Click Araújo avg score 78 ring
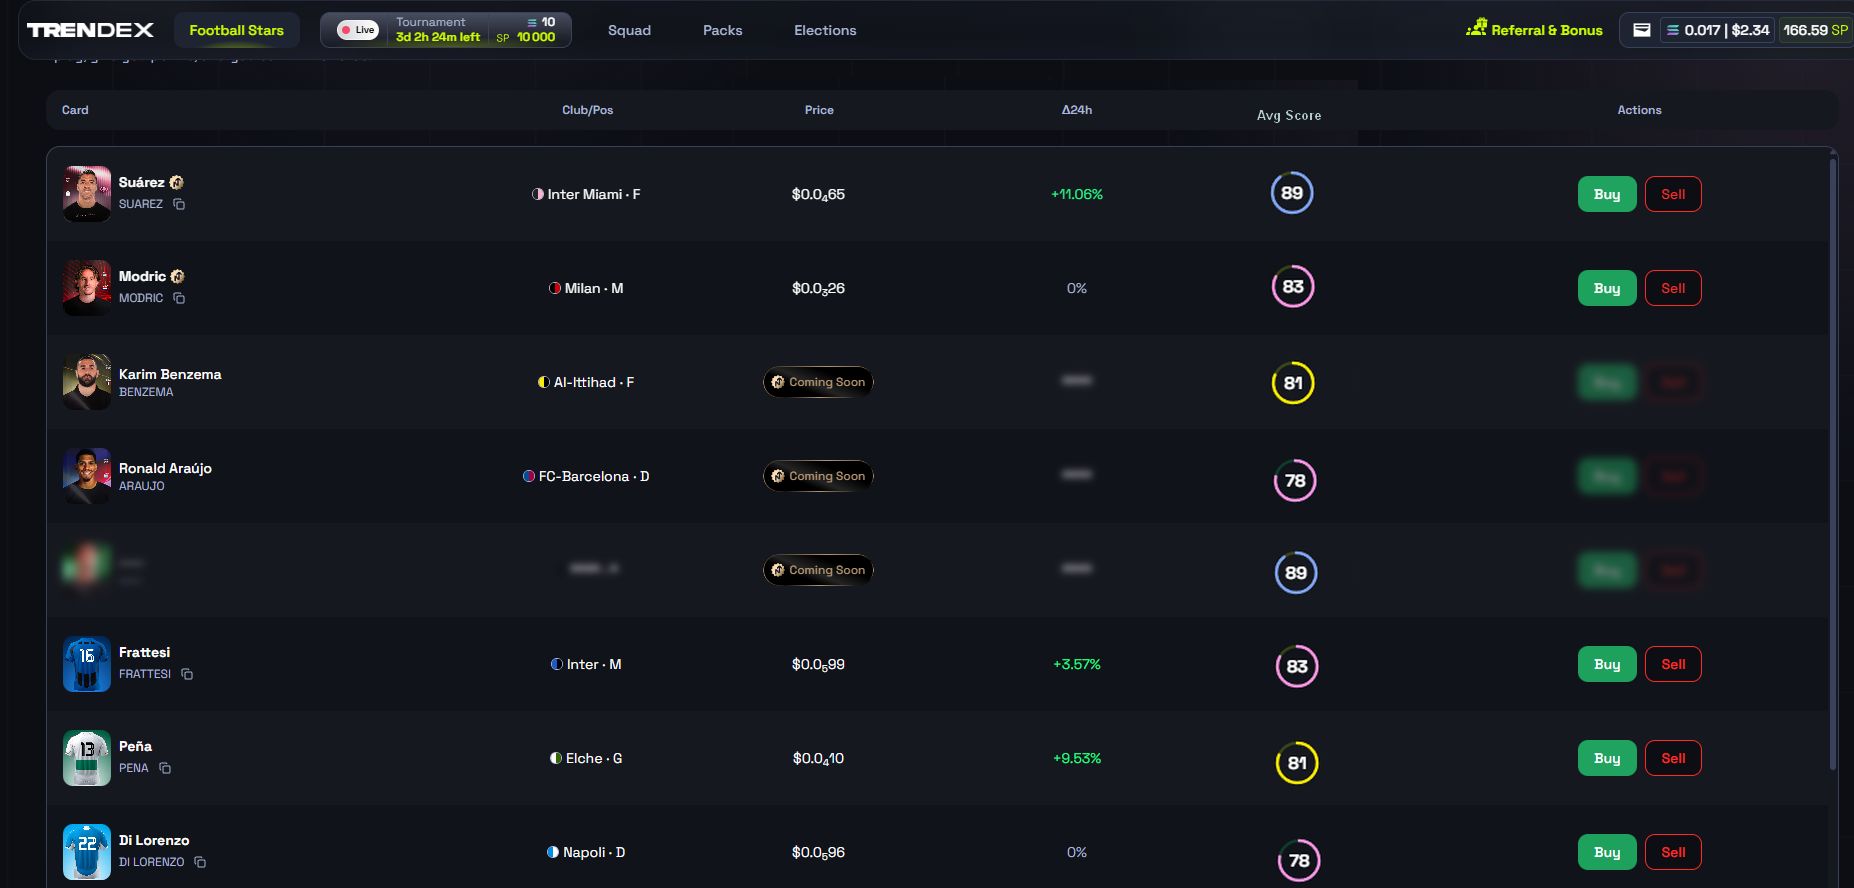This screenshot has width=1854, height=888. [1295, 481]
